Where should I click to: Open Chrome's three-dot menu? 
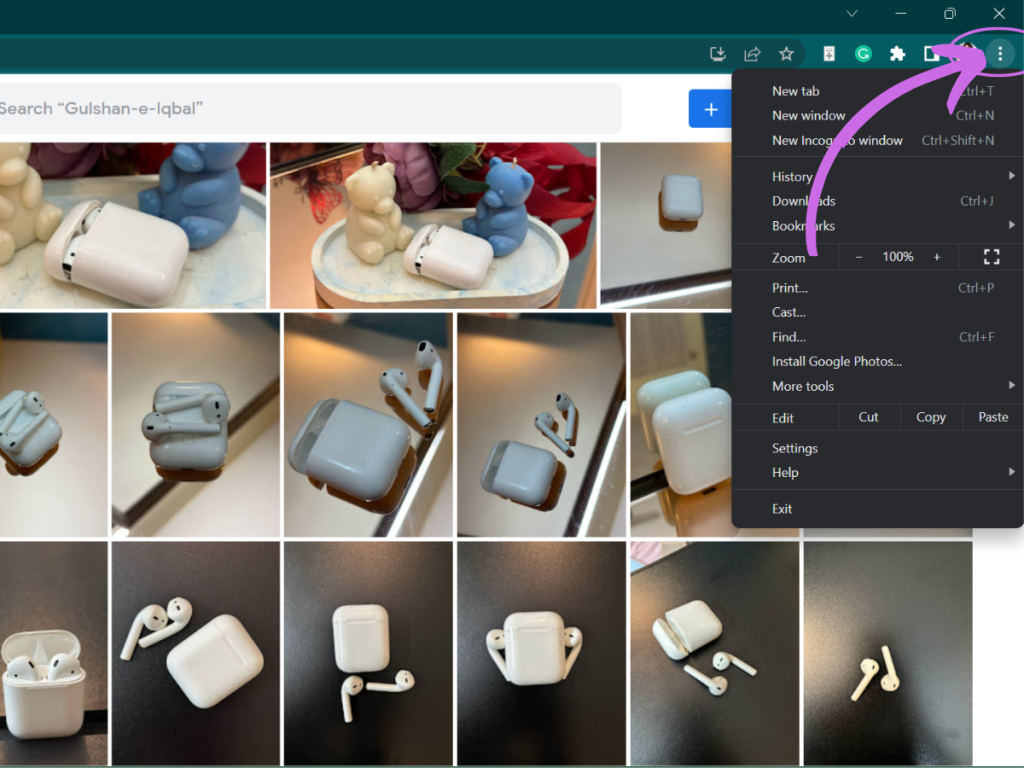click(999, 54)
